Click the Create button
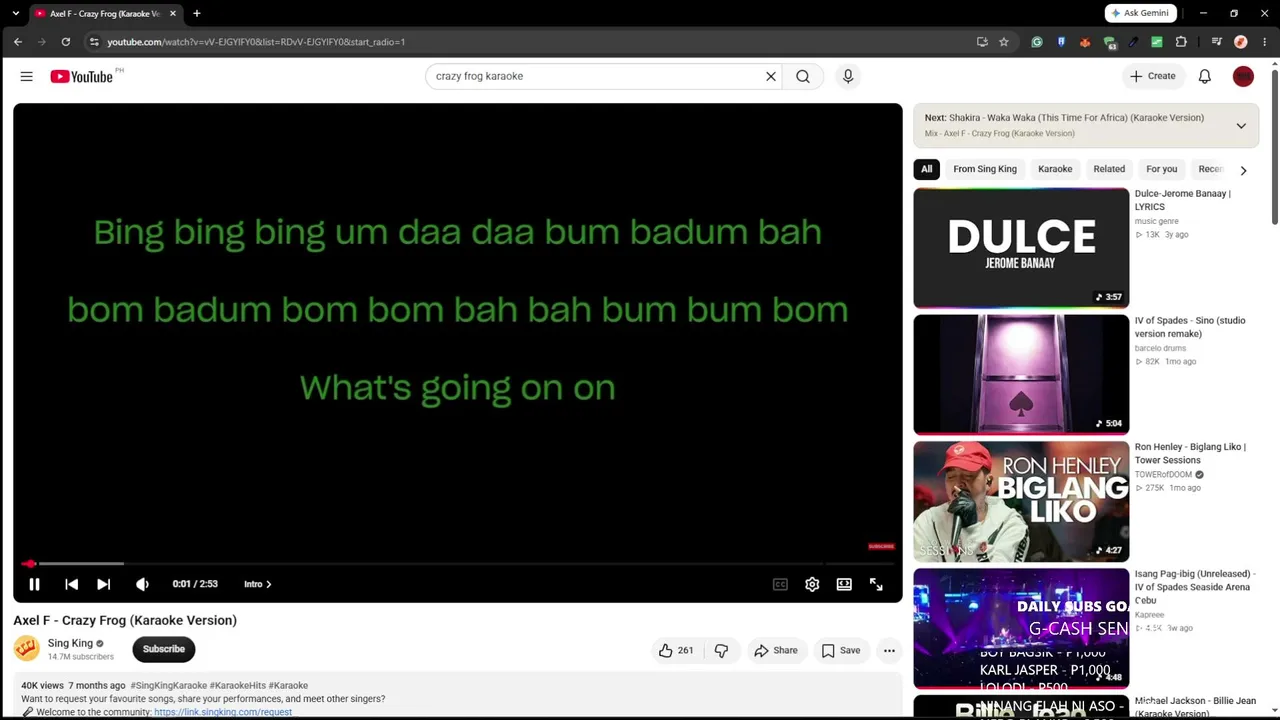Image resolution: width=1280 pixels, height=720 pixels. coord(1153,76)
